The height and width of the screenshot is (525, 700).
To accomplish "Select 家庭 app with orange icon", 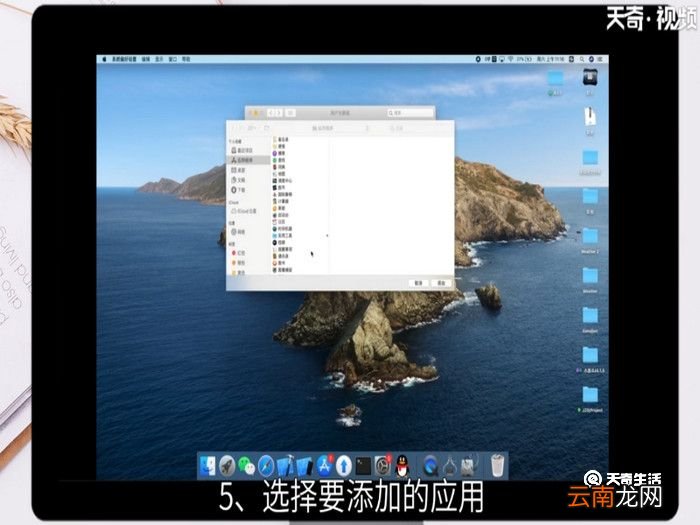I will coord(279,208).
